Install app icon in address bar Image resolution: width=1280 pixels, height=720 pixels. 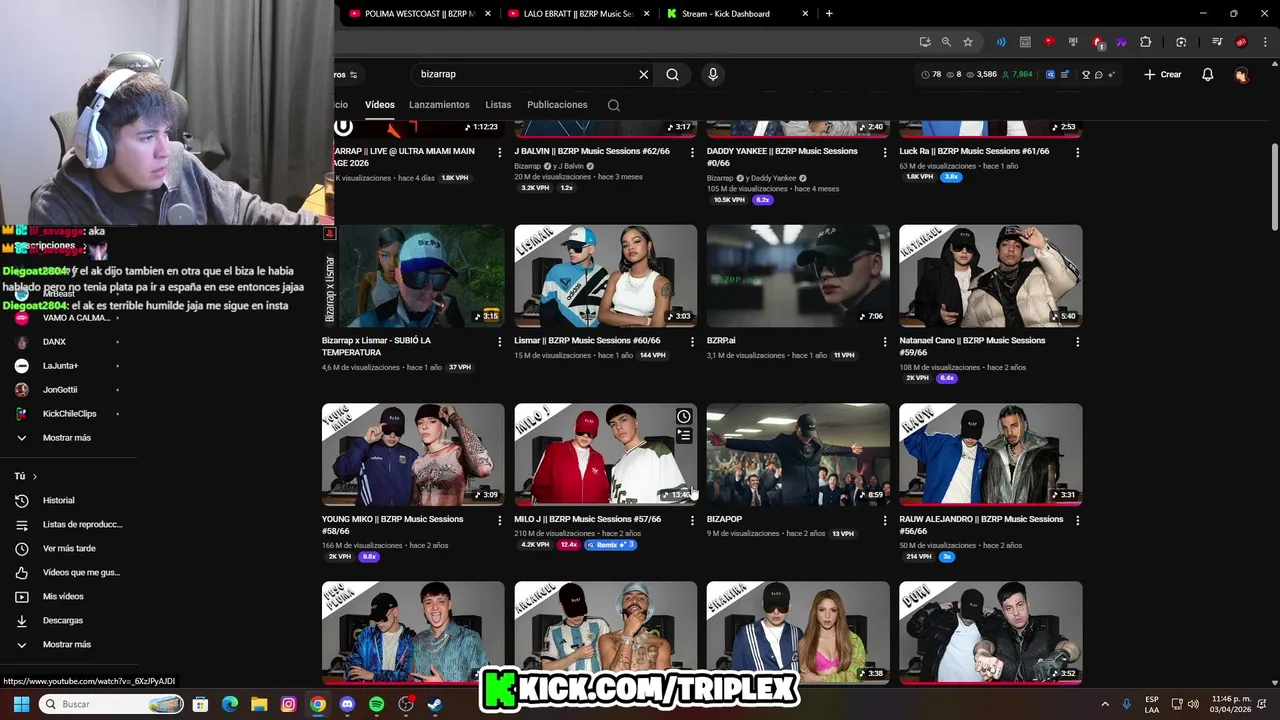[x=925, y=42]
